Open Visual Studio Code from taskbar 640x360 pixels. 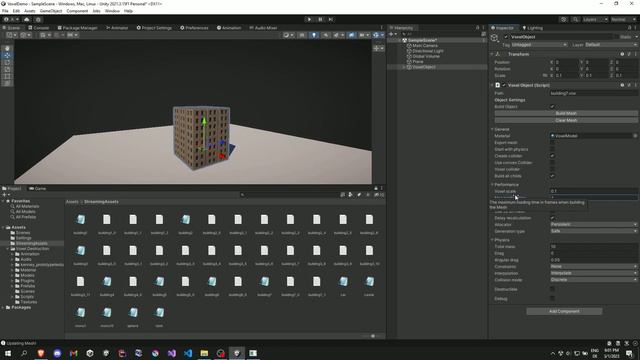pyautogui.click(x=188, y=353)
